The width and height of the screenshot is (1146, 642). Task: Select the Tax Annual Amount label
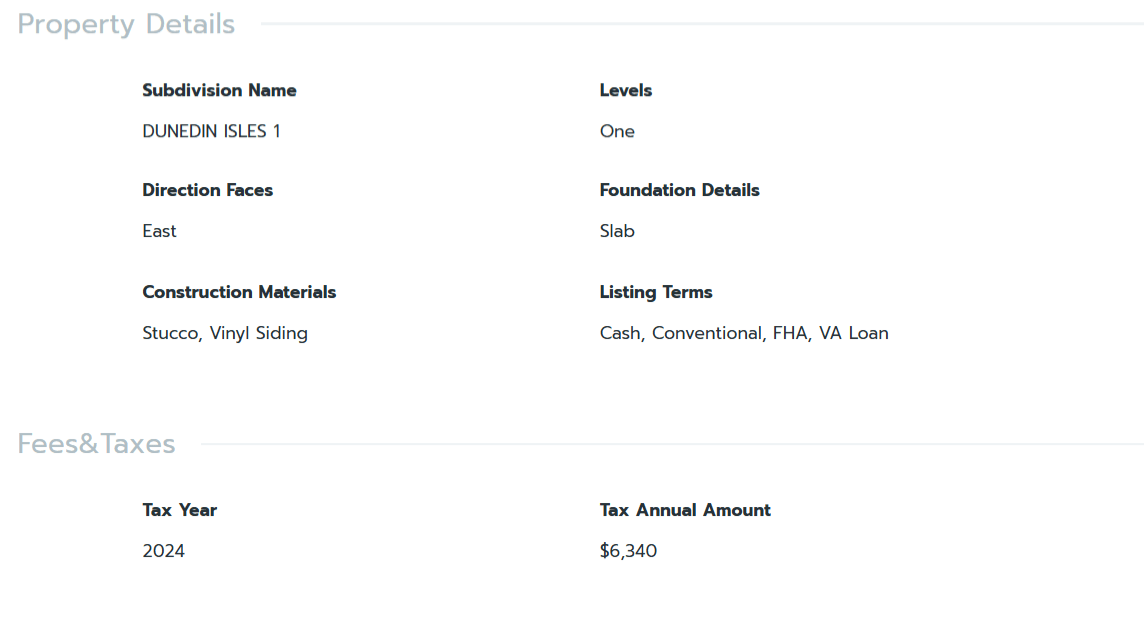(x=685, y=510)
